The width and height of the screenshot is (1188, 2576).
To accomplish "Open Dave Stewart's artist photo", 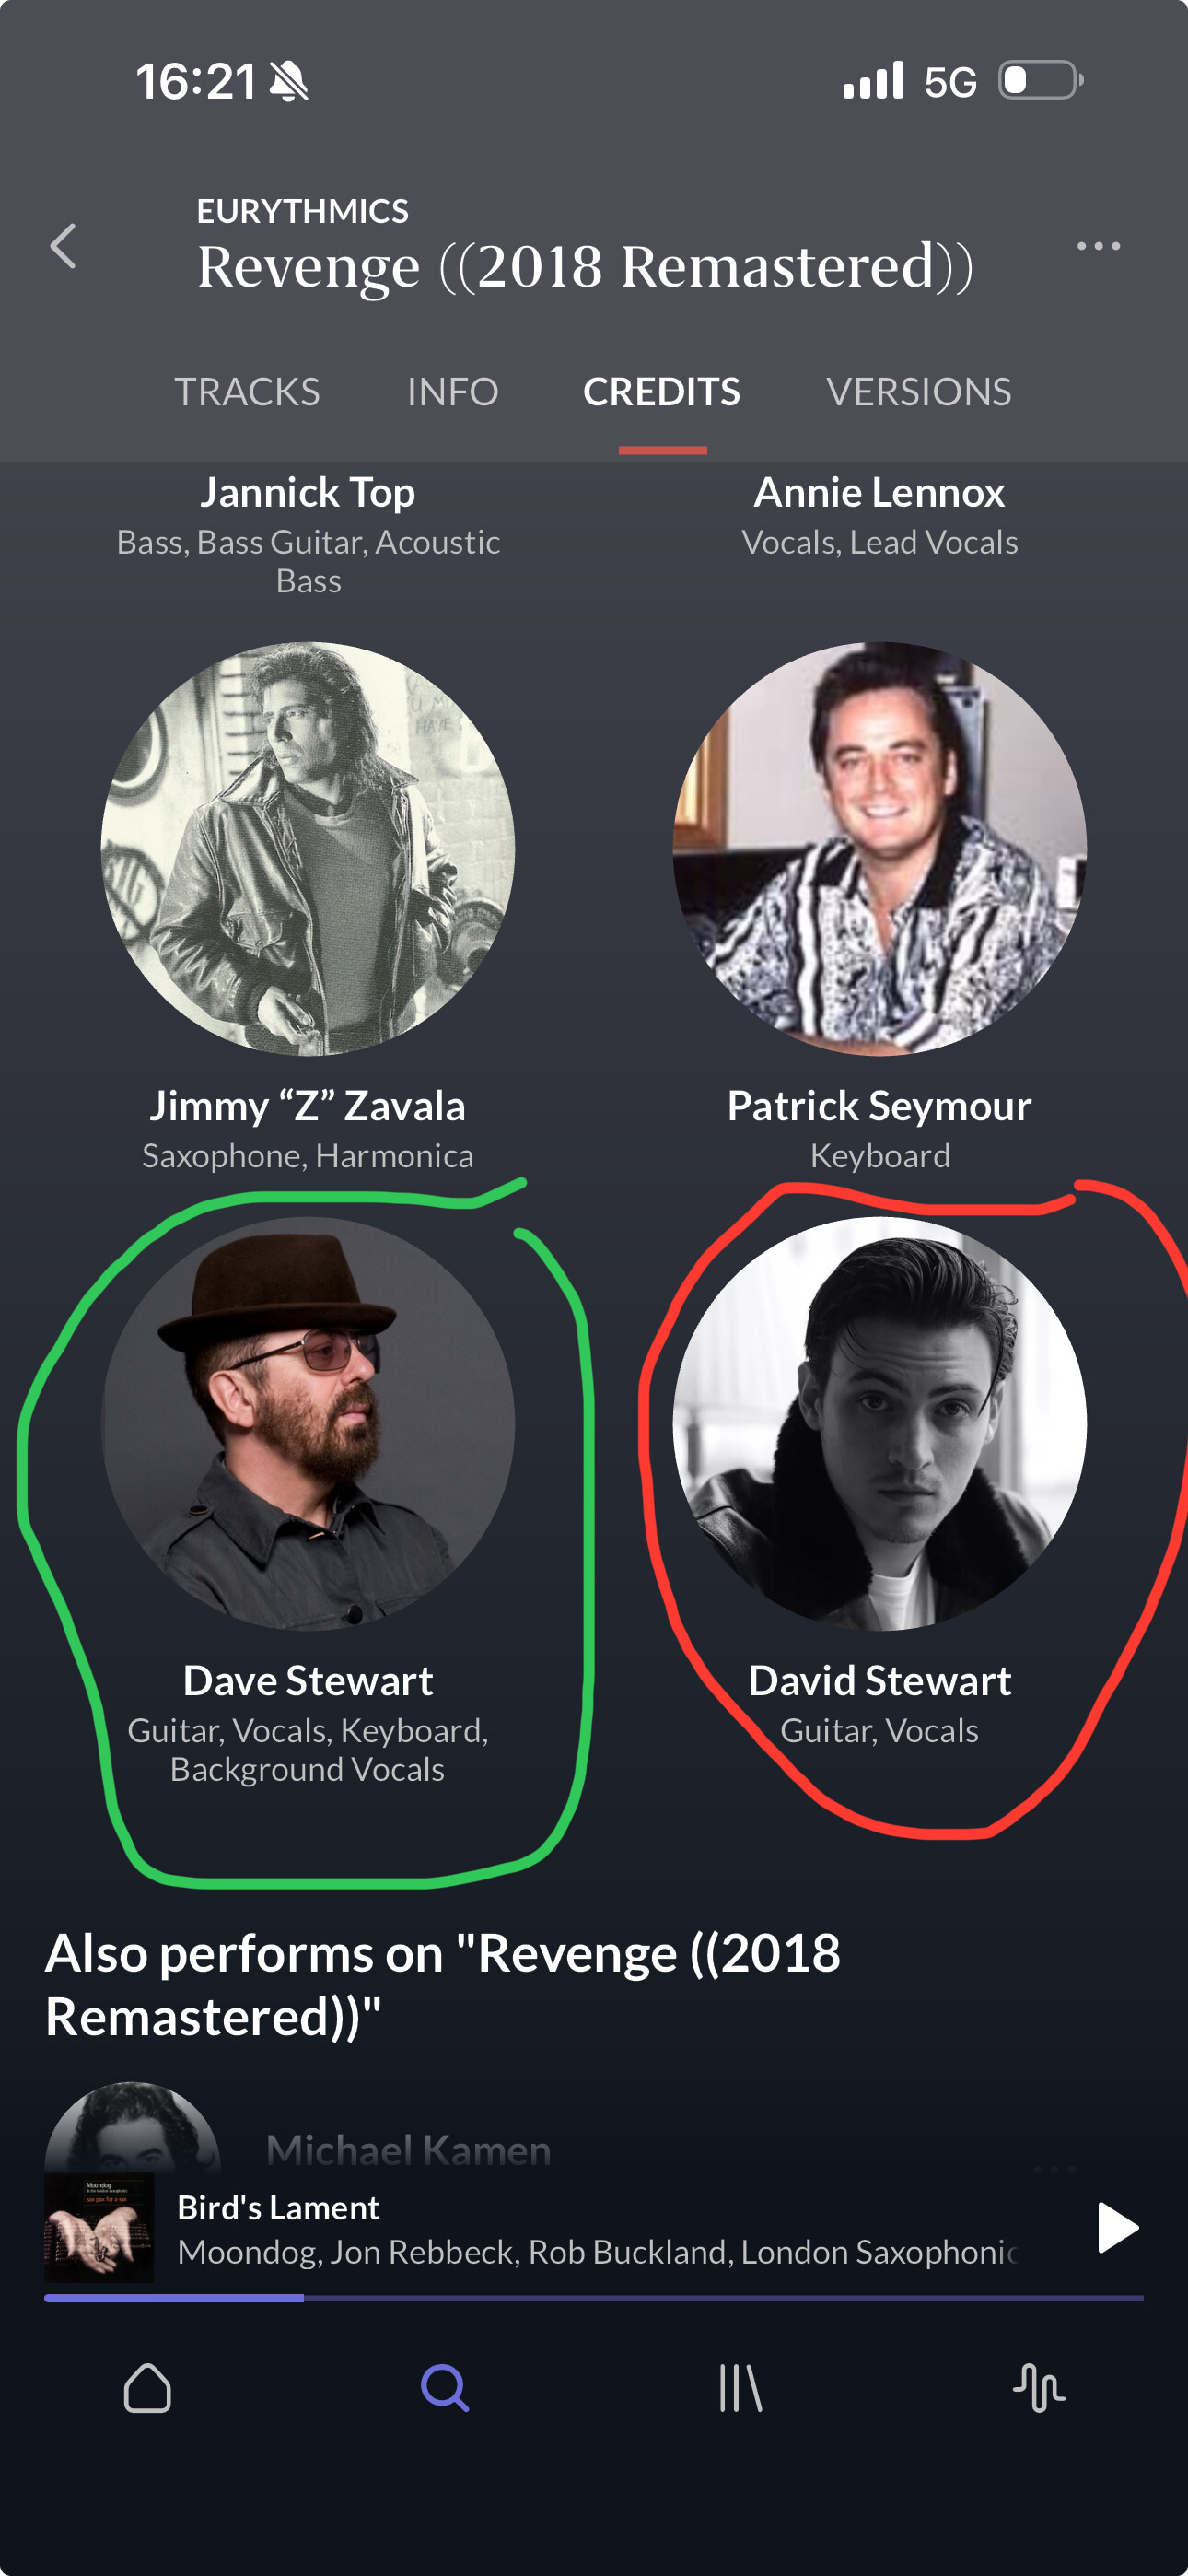I will point(308,1423).
